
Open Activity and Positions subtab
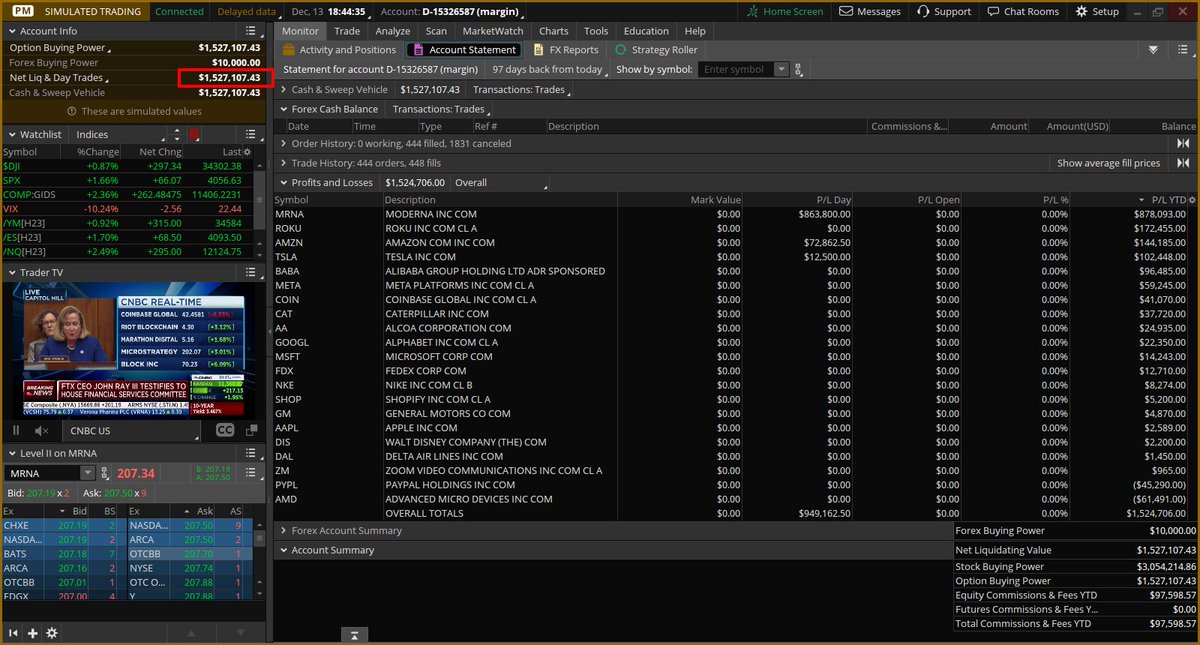[339, 50]
